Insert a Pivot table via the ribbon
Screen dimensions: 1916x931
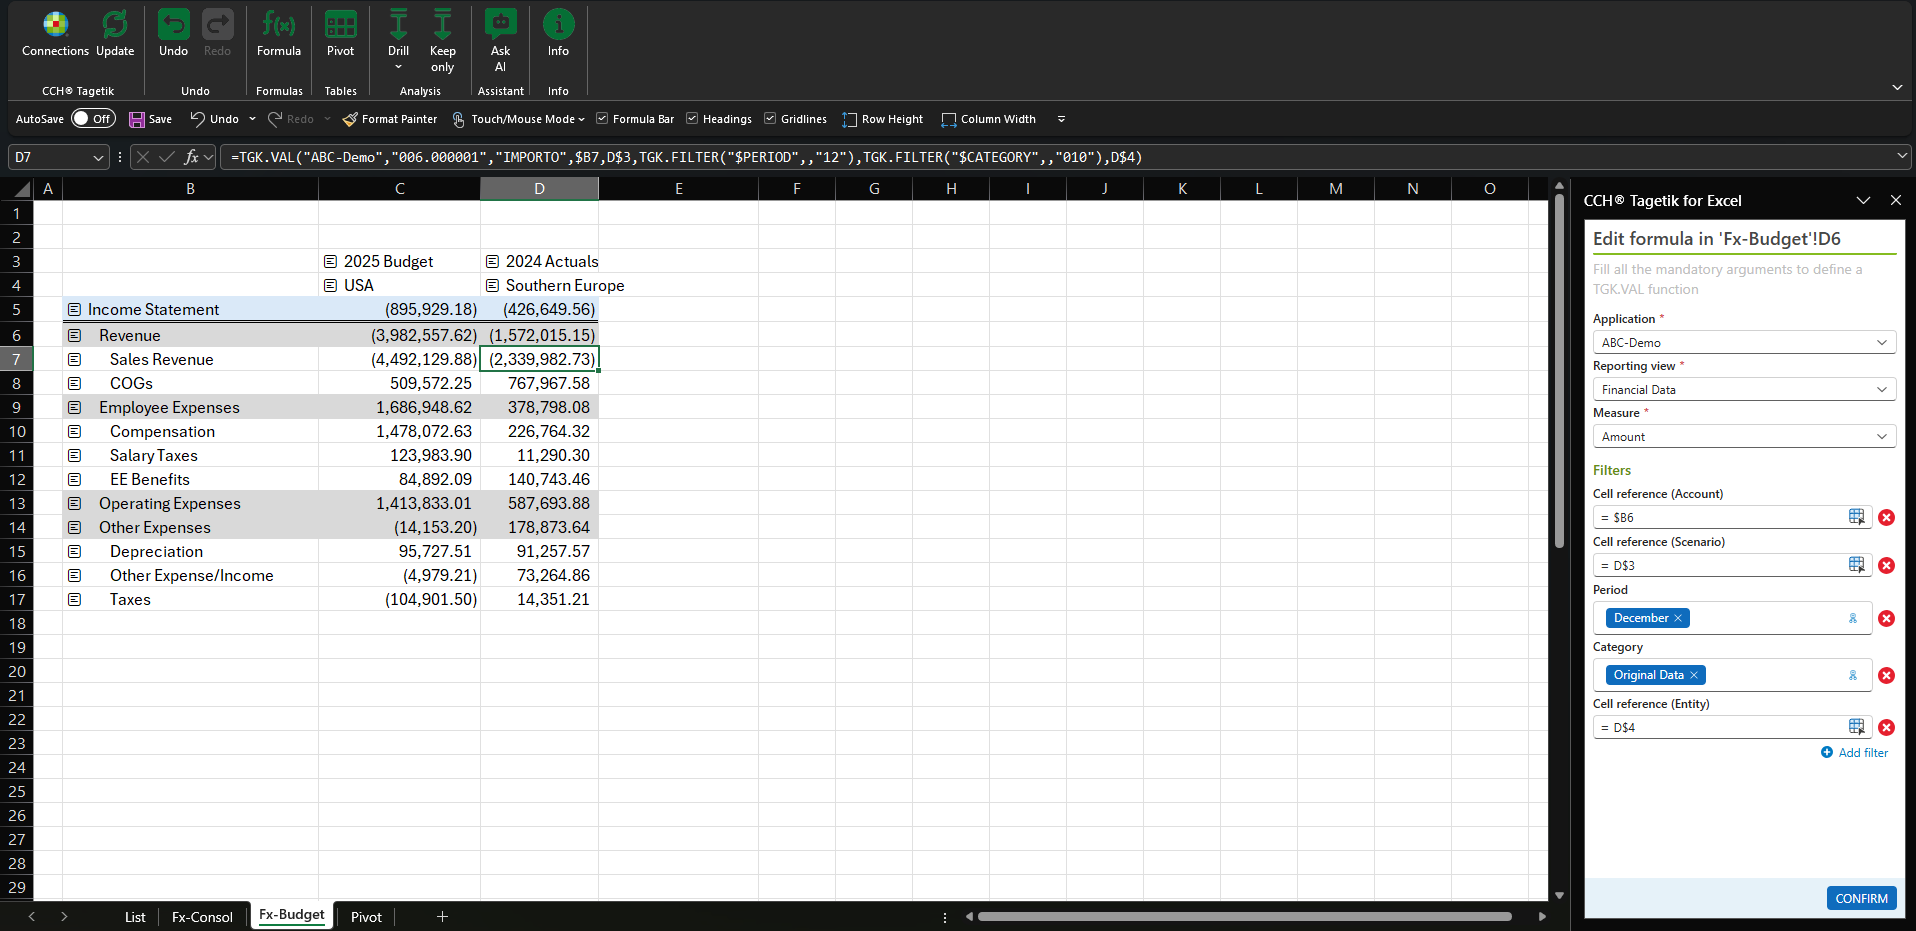[x=340, y=25]
